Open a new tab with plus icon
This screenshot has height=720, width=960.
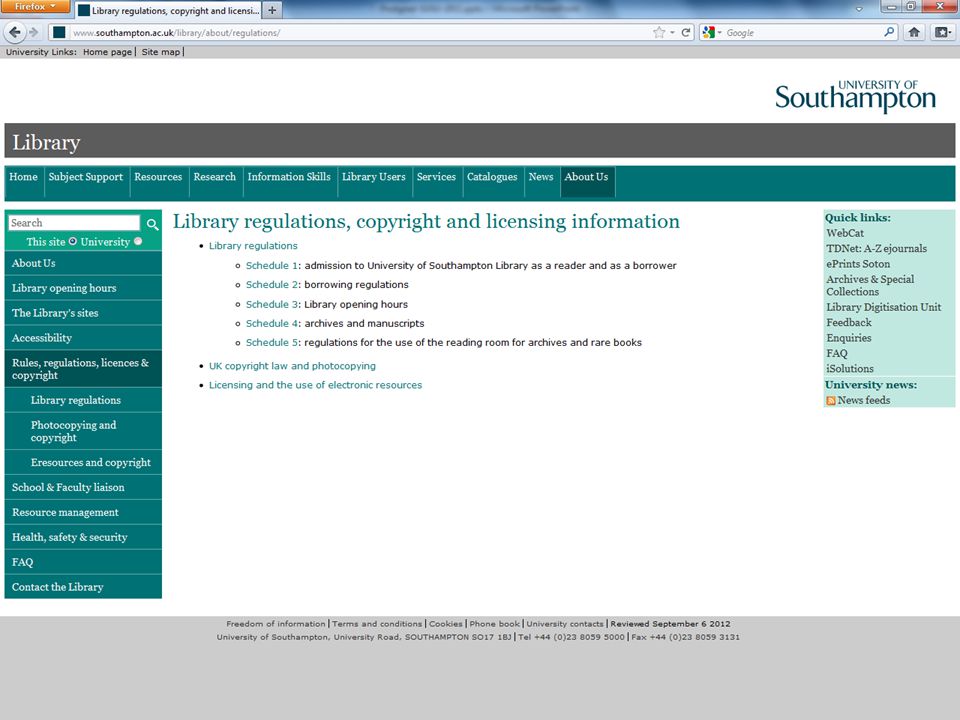[x=272, y=10]
